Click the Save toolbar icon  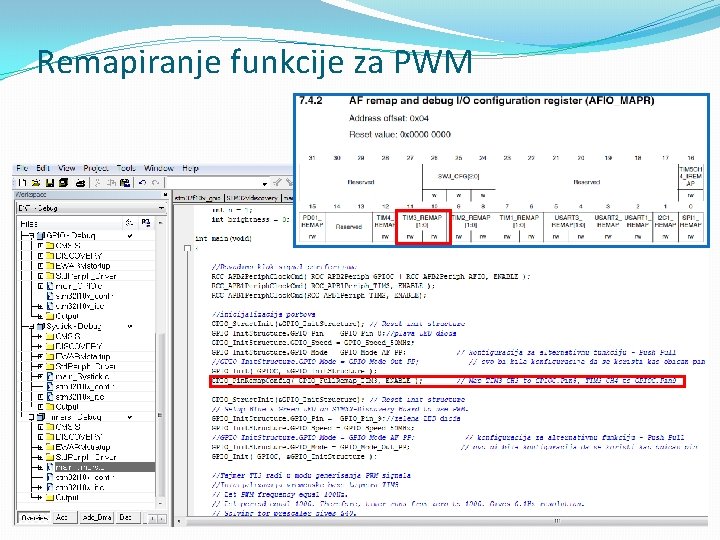coord(50,183)
